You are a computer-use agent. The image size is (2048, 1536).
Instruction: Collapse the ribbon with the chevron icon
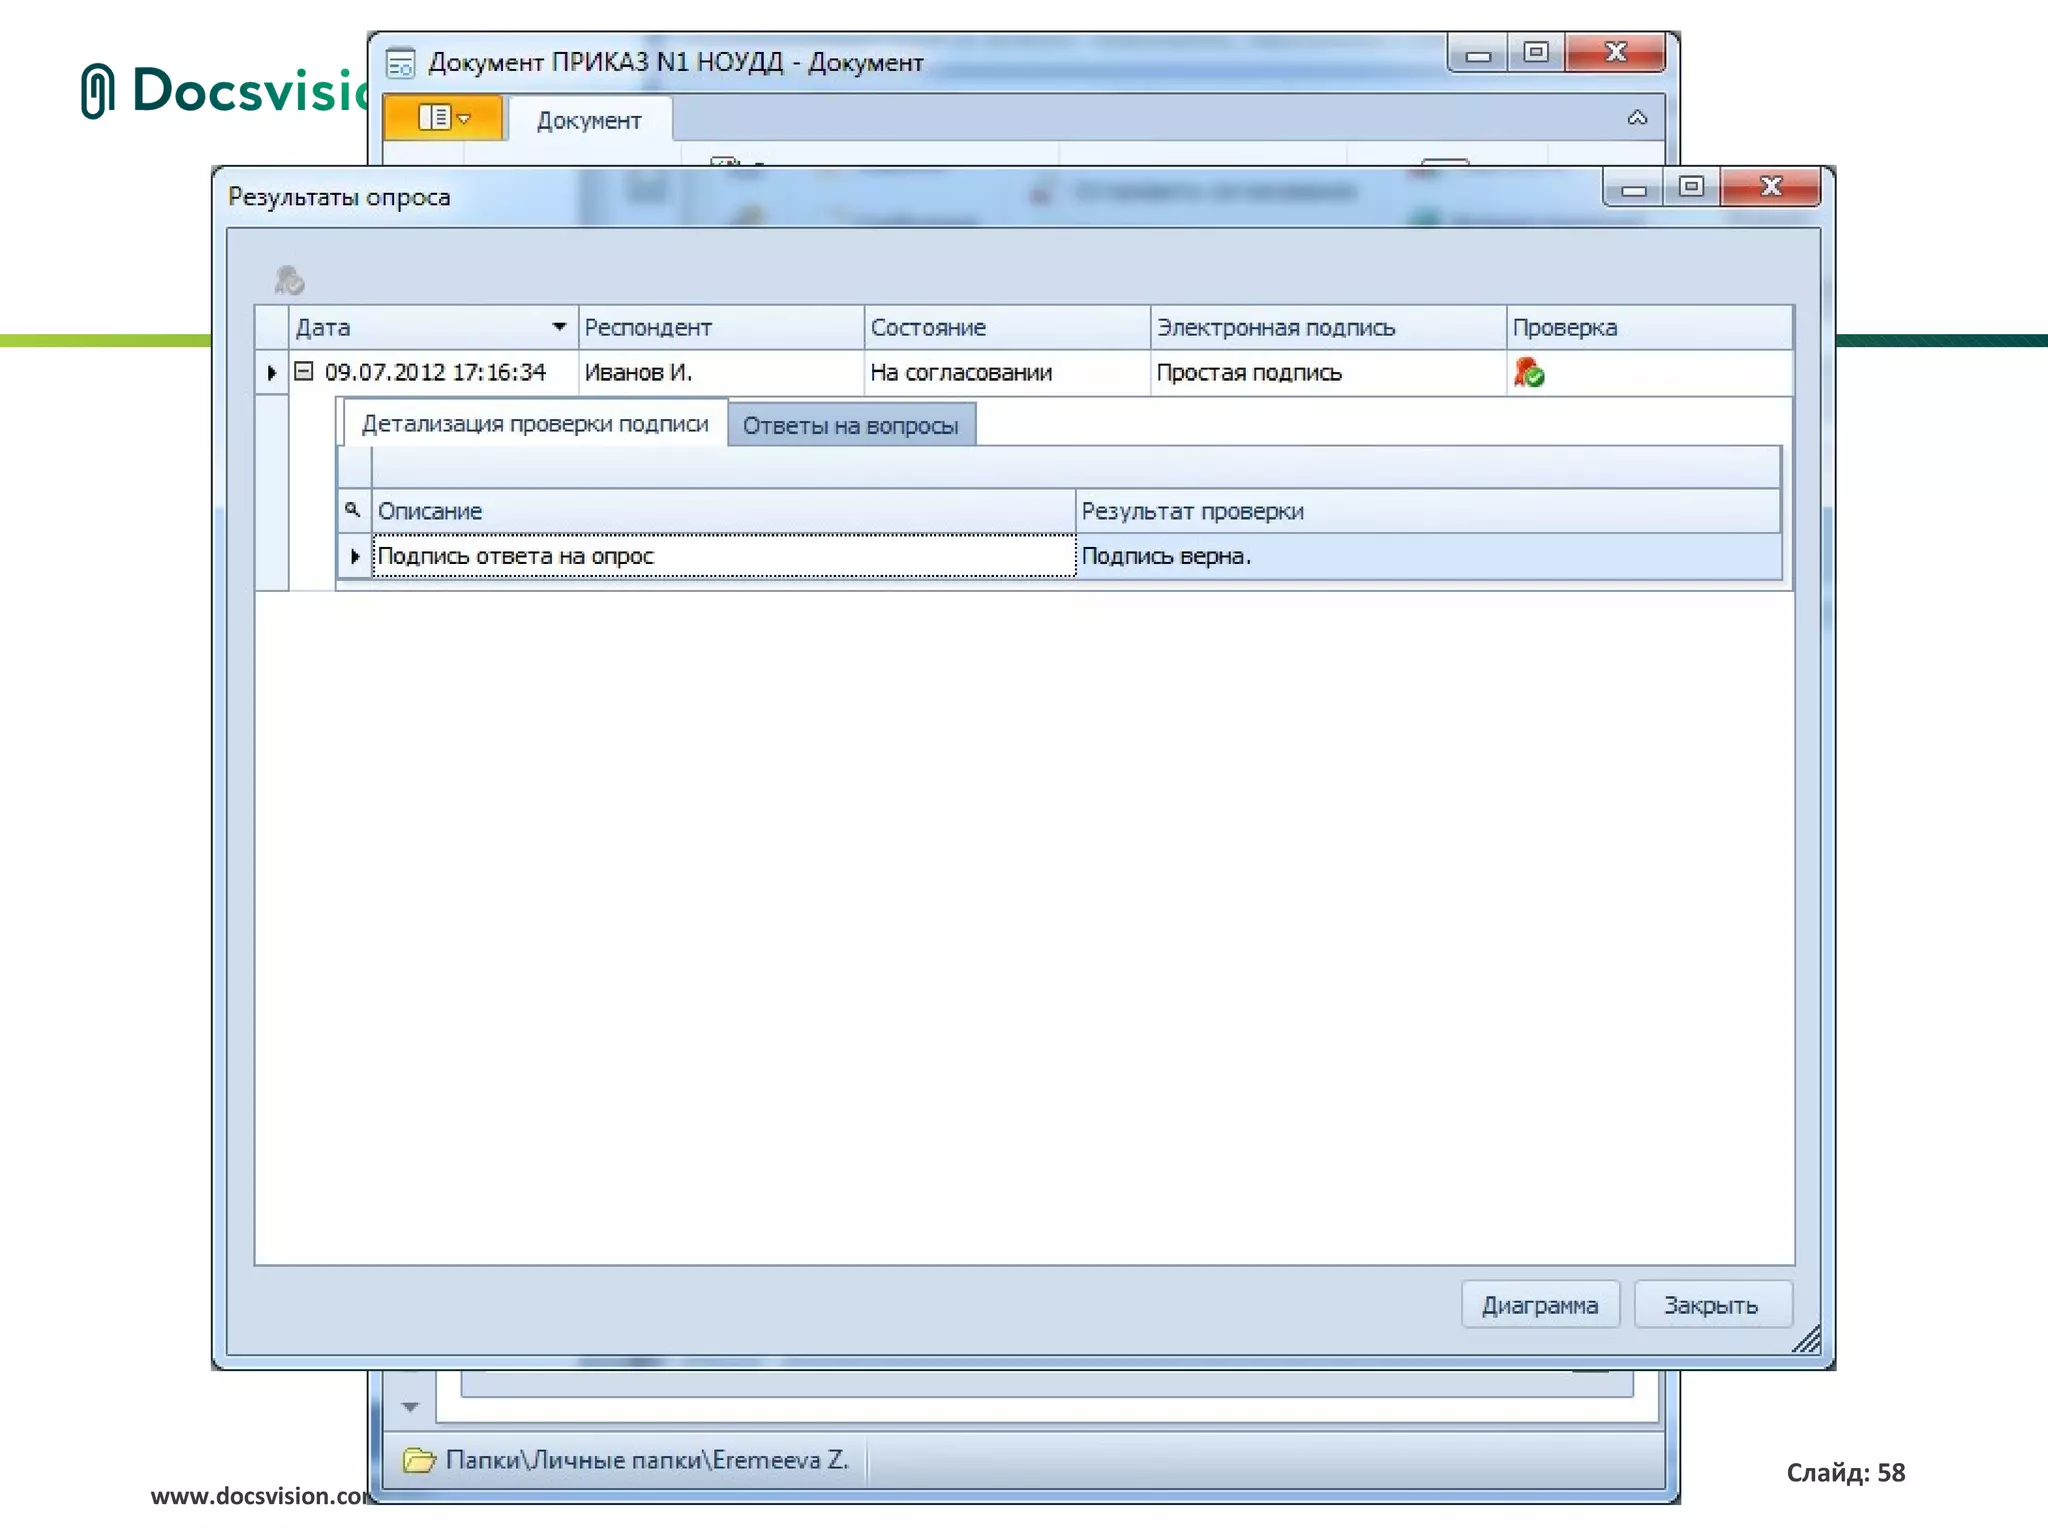1637,118
